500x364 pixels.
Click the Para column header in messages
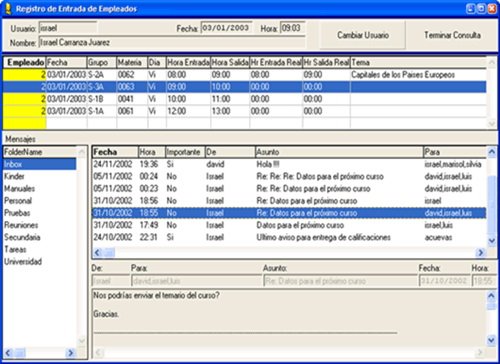455,152
